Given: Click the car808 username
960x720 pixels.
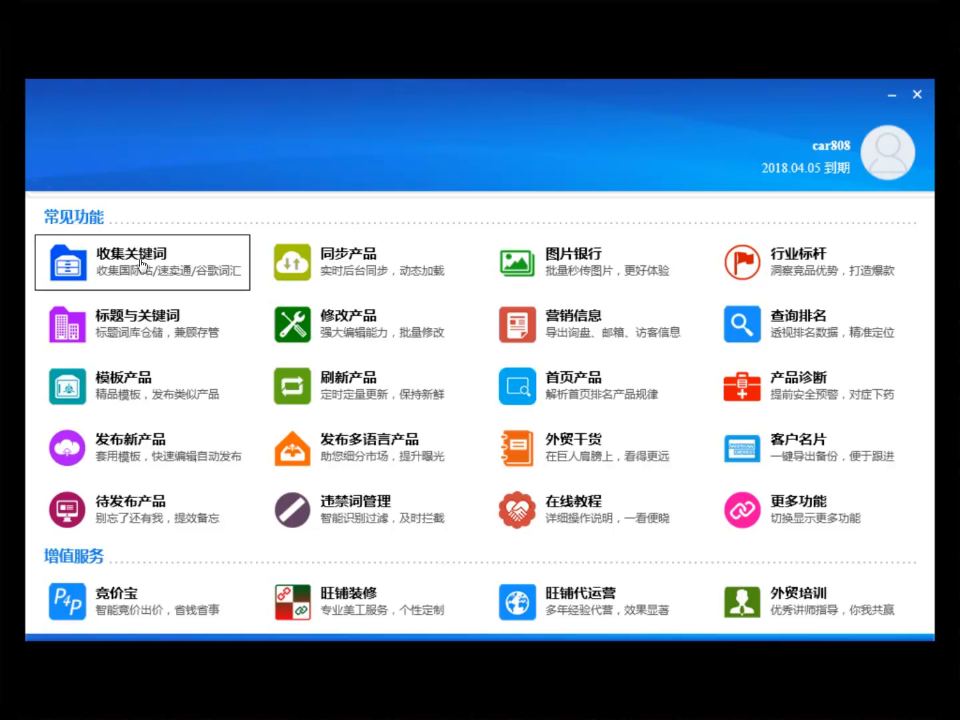Looking at the screenshot, I should 831,146.
